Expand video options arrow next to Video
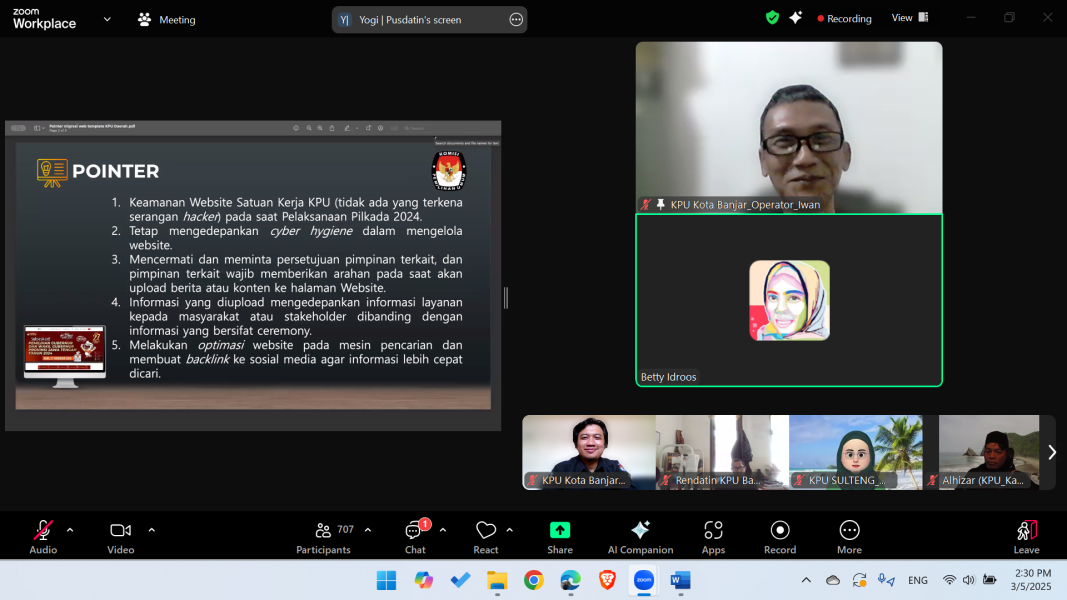 (151, 530)
